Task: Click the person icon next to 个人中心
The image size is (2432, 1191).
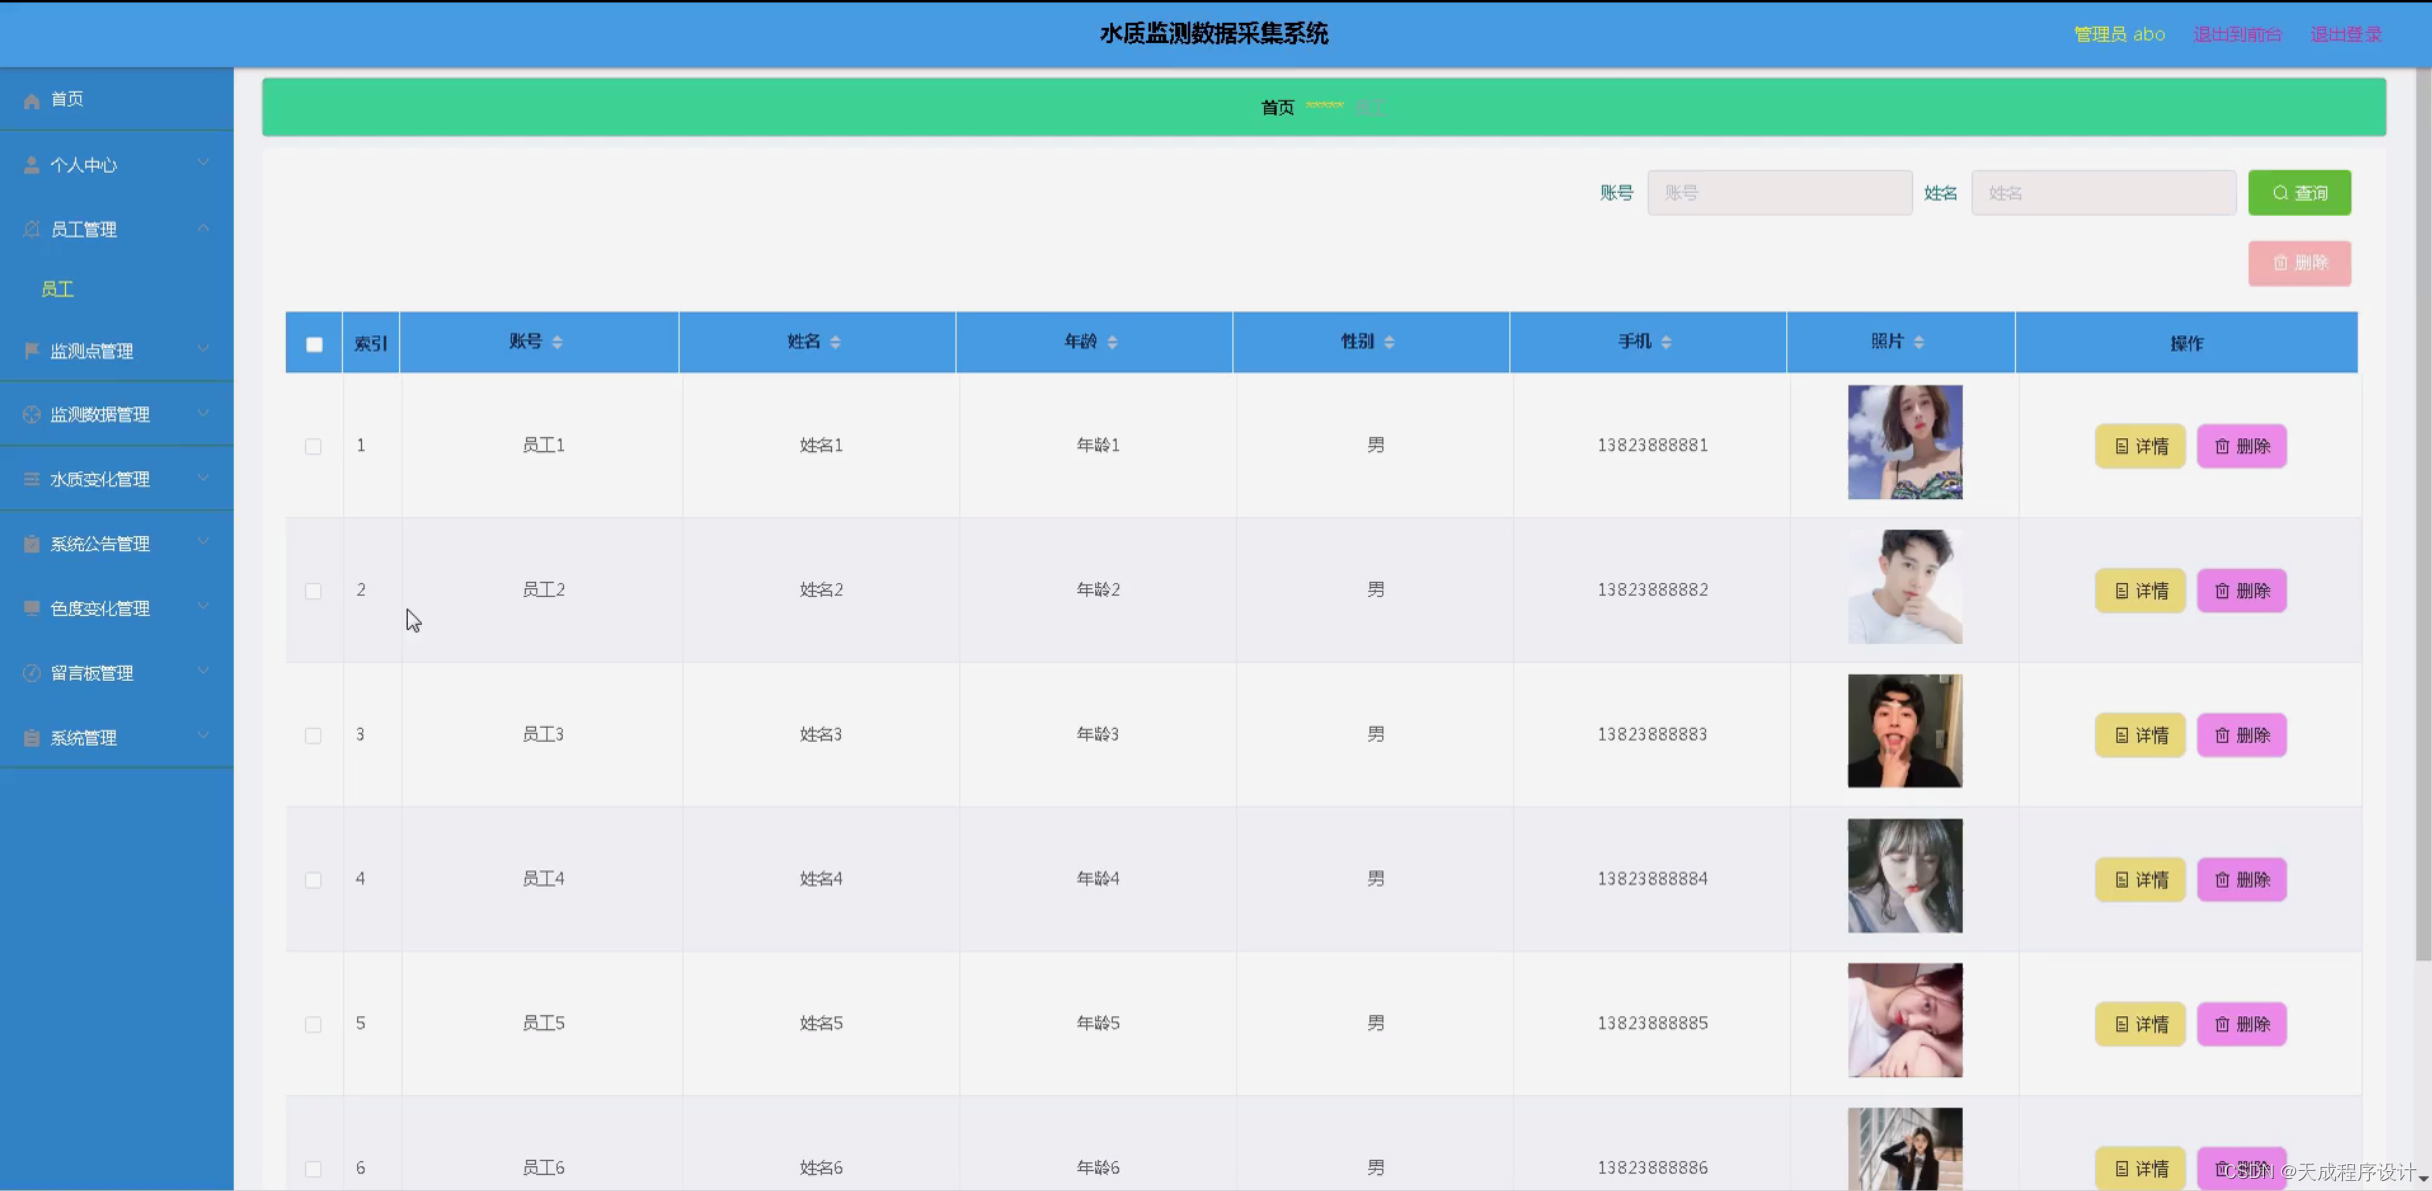Action: [x=32, y=165]
